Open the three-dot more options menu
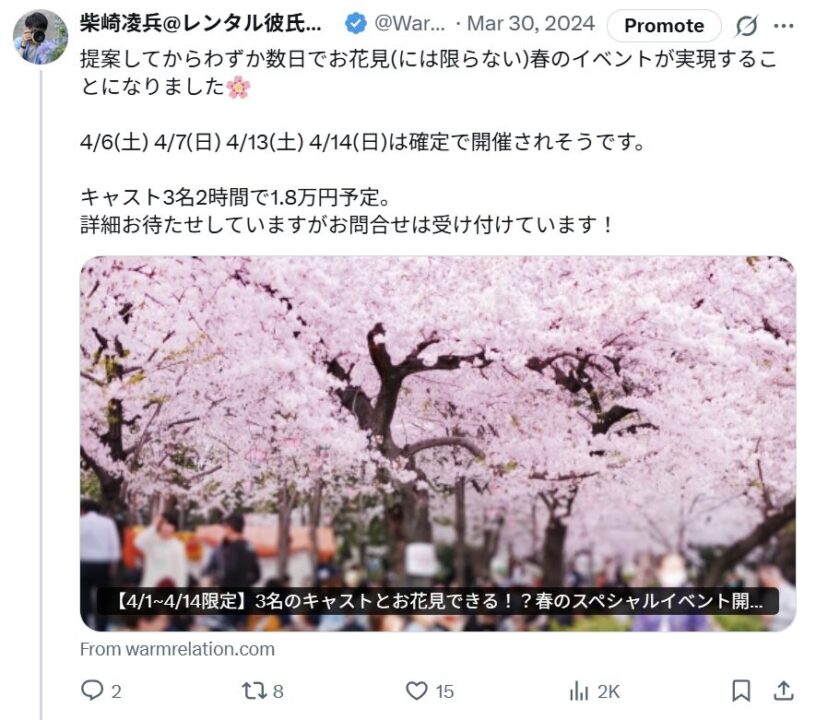The height and width of the screenshot is (720, 816). tap(784, 25)
